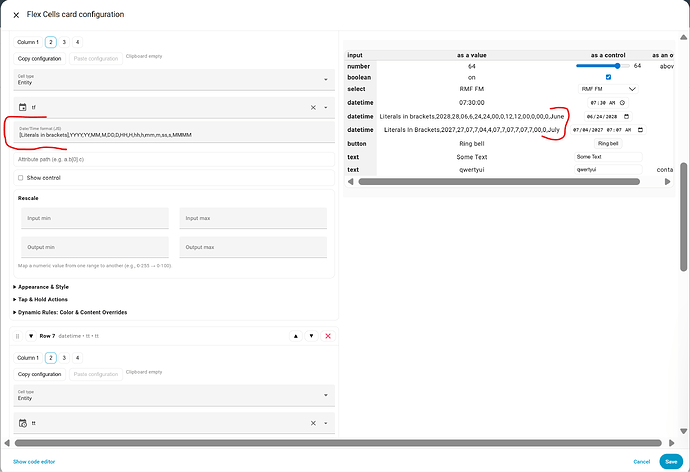Adjust the number slider set at 64
This screenshot has width=690, height=472.
tap(602, 66)
